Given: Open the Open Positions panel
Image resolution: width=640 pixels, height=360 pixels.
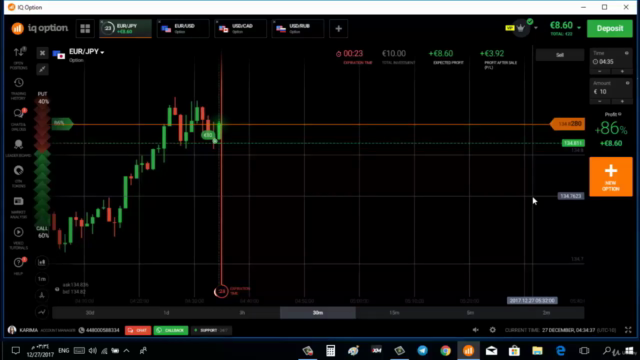Looking at the screenshot, I should coord(19,57).
